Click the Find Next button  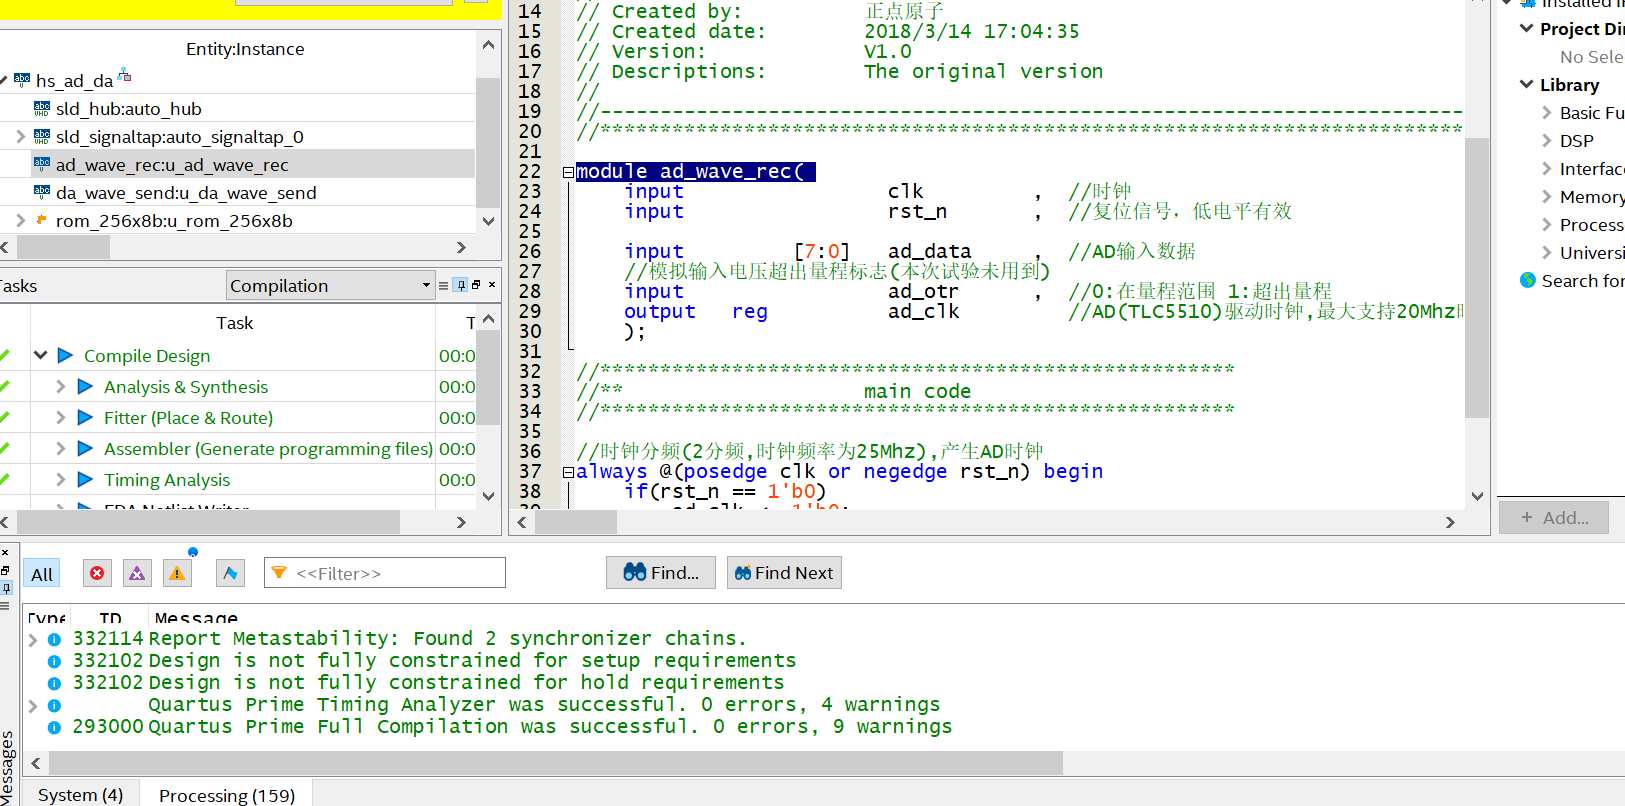pyautogui.click(x=784, y=572)
